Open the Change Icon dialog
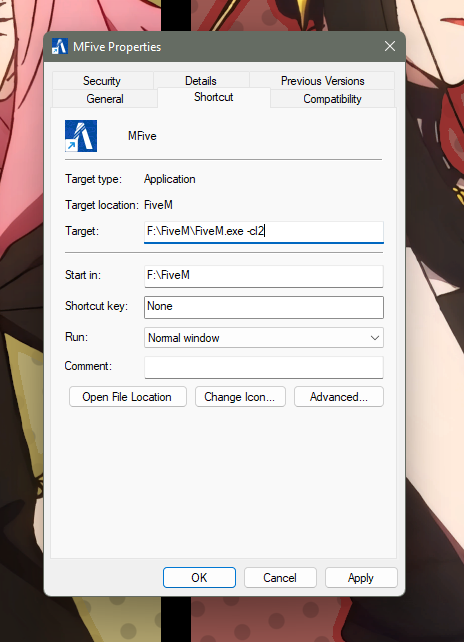Viewport: 464px width, 642px height. tap(240, 397)
